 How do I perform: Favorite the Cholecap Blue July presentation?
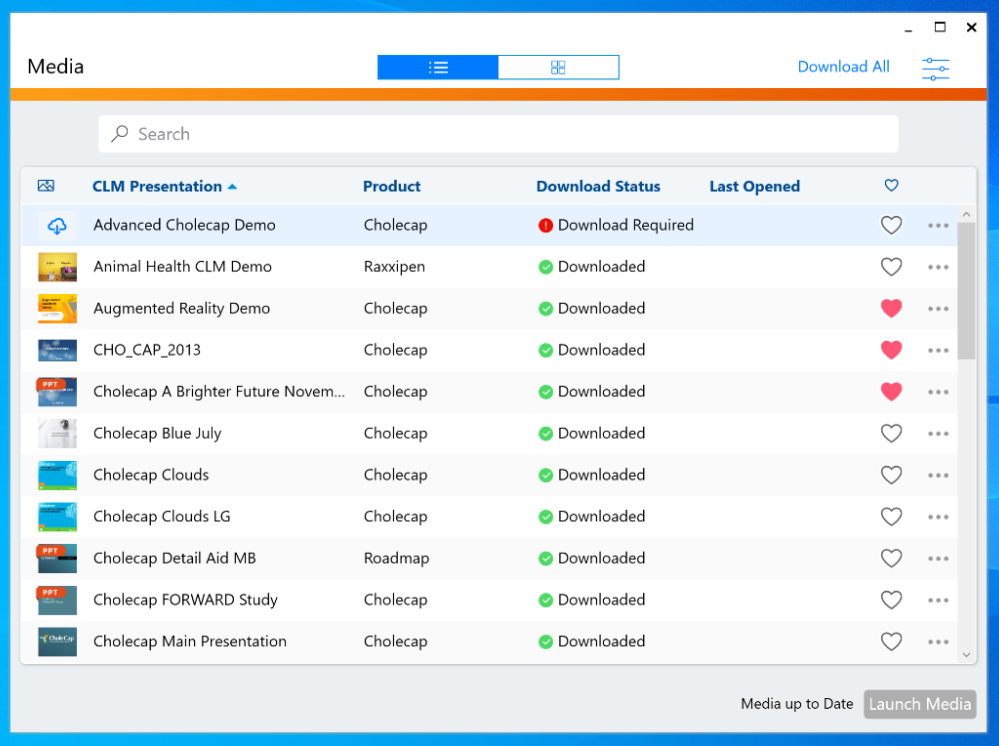pyautogui.click(x=891, y=434)
